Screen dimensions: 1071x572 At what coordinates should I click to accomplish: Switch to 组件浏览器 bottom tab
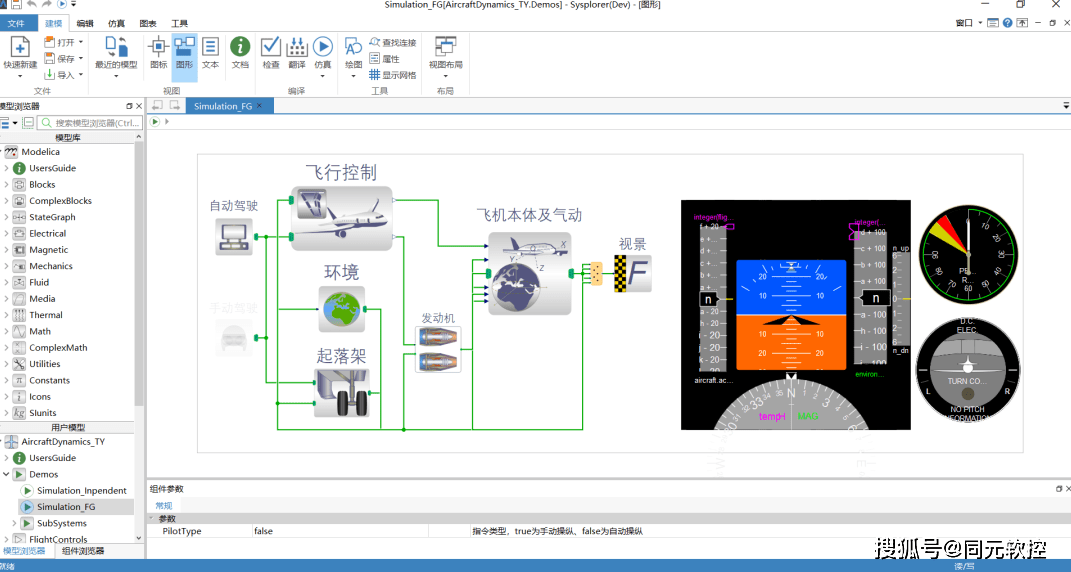83,551
